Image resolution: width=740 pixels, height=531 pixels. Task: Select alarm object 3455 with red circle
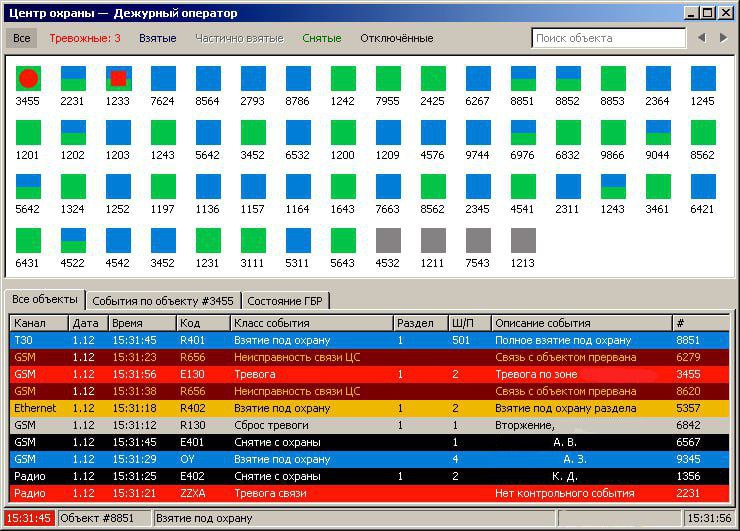pyautogui.click(x=28, y=79)
